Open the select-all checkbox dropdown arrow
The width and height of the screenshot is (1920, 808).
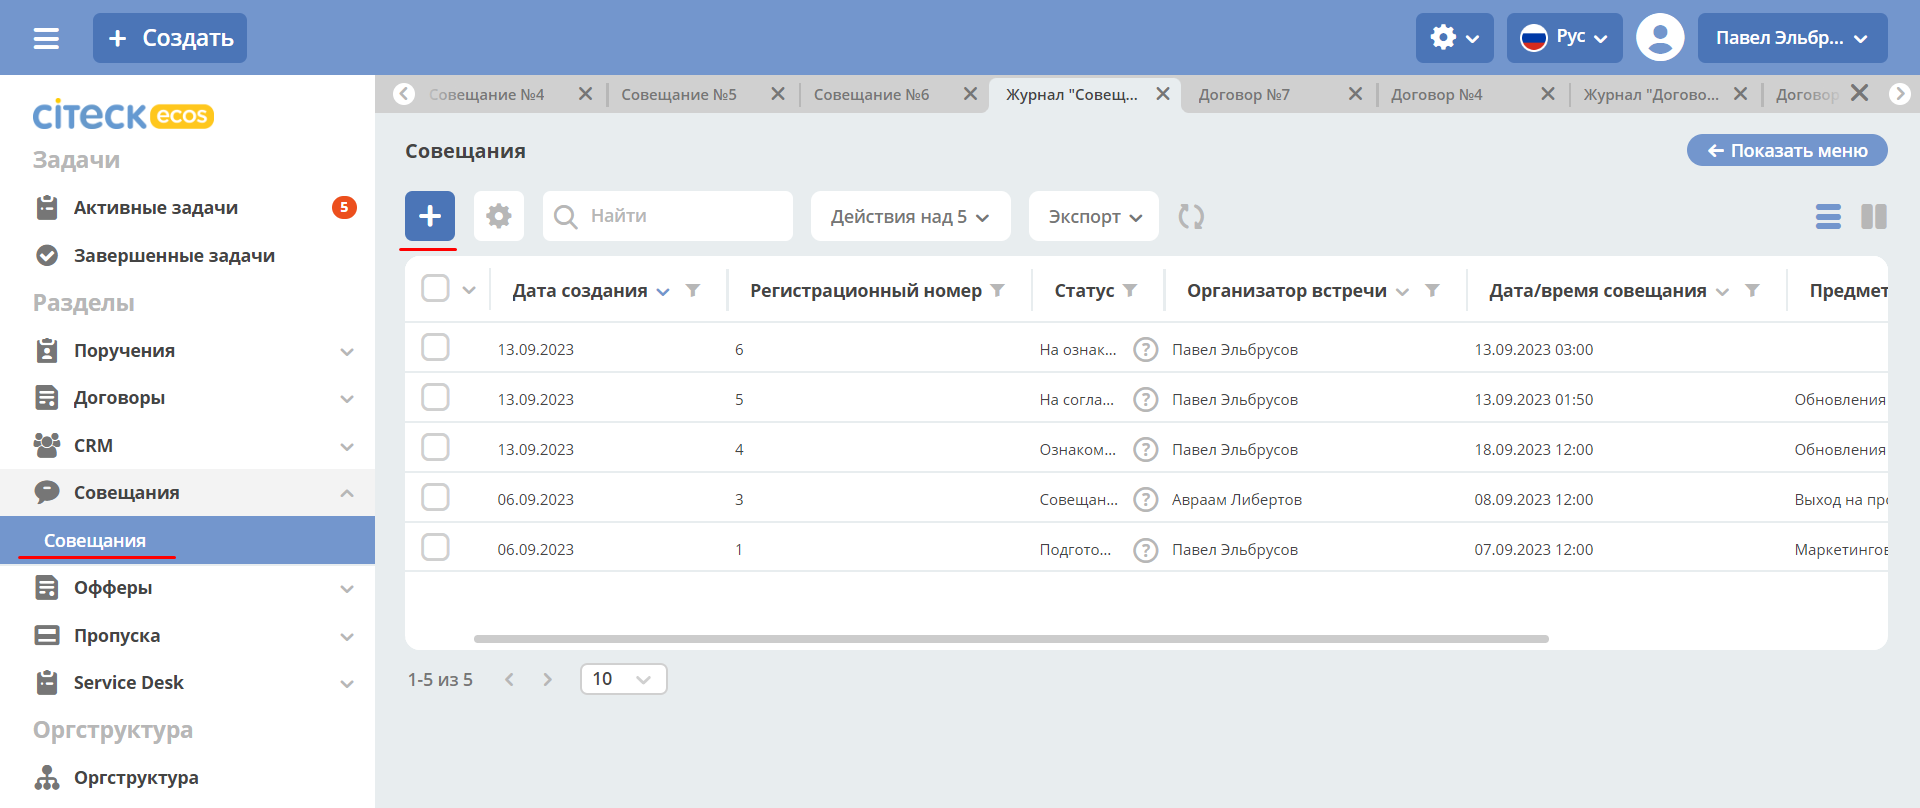coord(469,290)
